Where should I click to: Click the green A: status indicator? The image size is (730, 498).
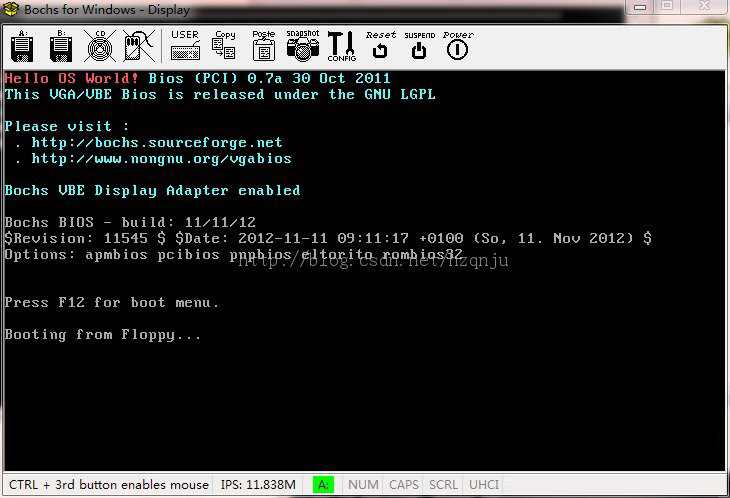tap(323, 485)
